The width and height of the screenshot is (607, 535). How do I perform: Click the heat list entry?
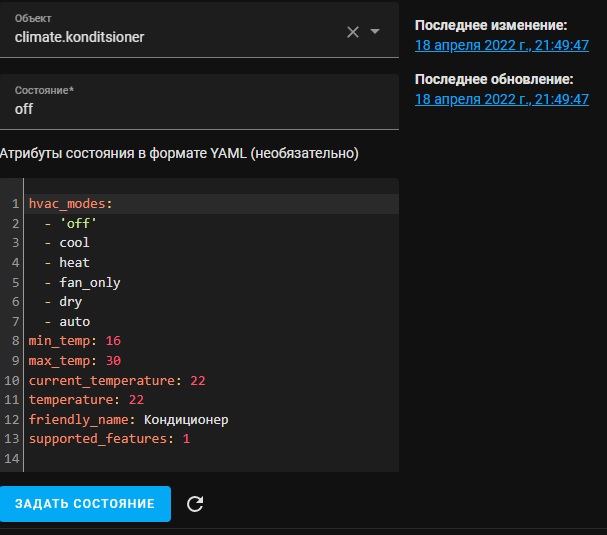[x=74, y=262]
